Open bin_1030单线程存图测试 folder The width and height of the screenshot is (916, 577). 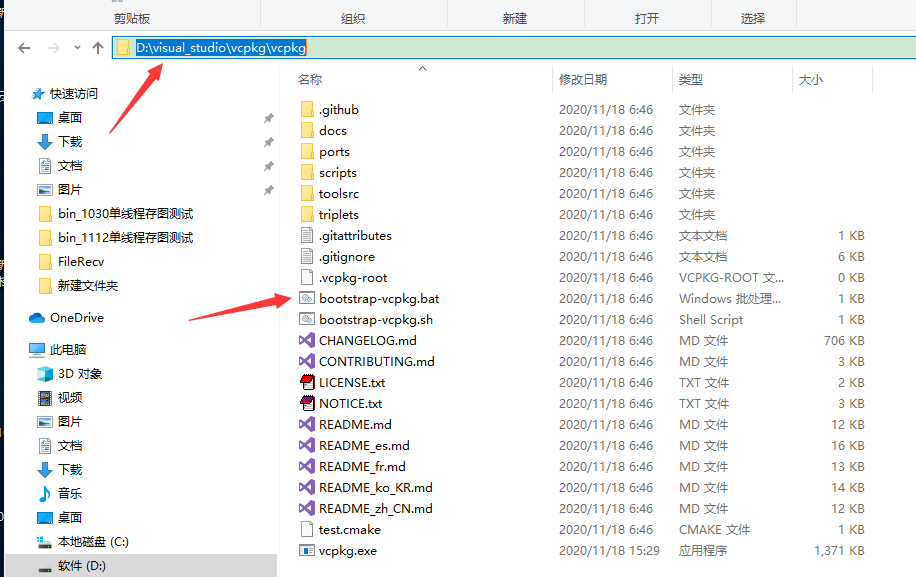[x=126, y=214]
